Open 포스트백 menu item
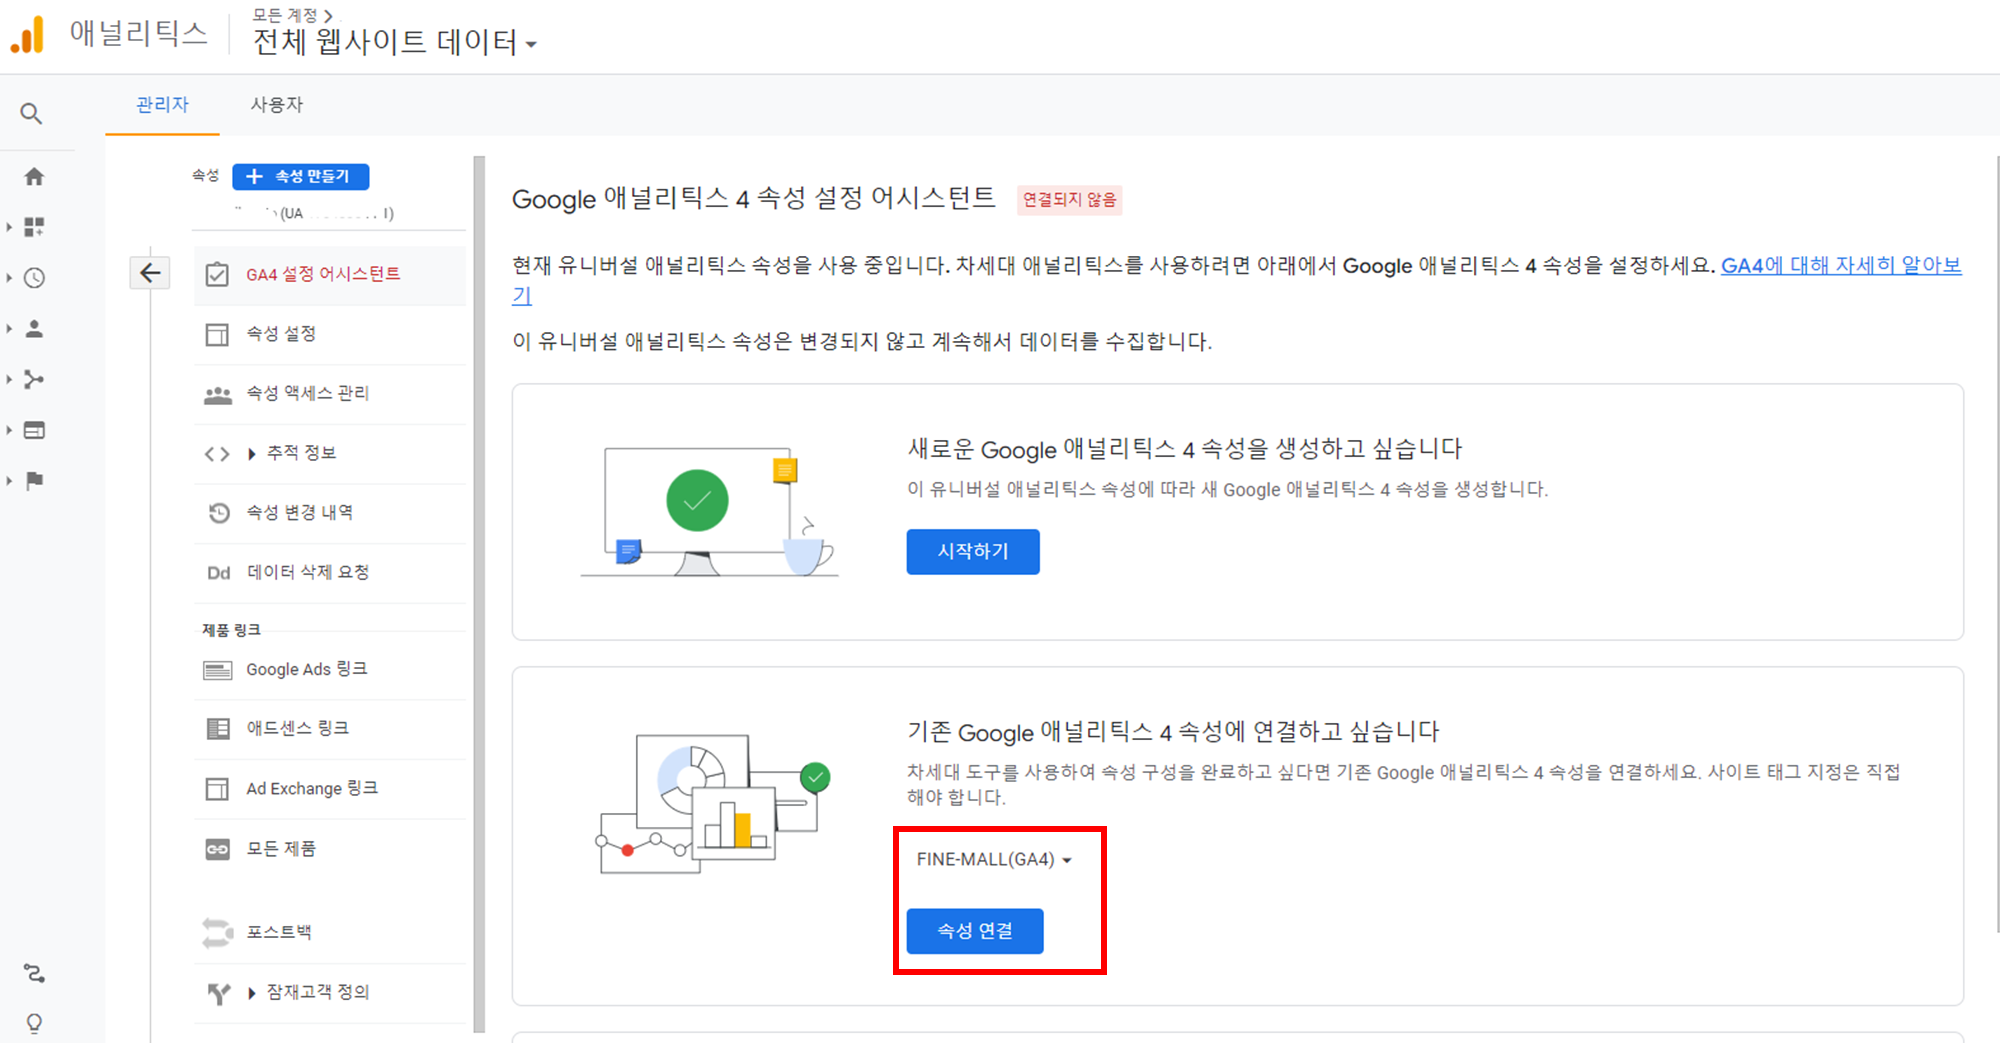Image resolution: width=2000 pixels, height=1043 pixels. [x=330, y=933]
